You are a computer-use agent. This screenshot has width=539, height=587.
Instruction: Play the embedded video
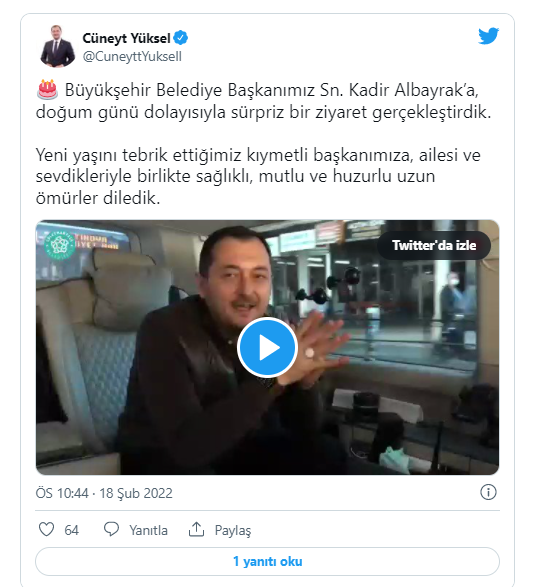point(267,347)
